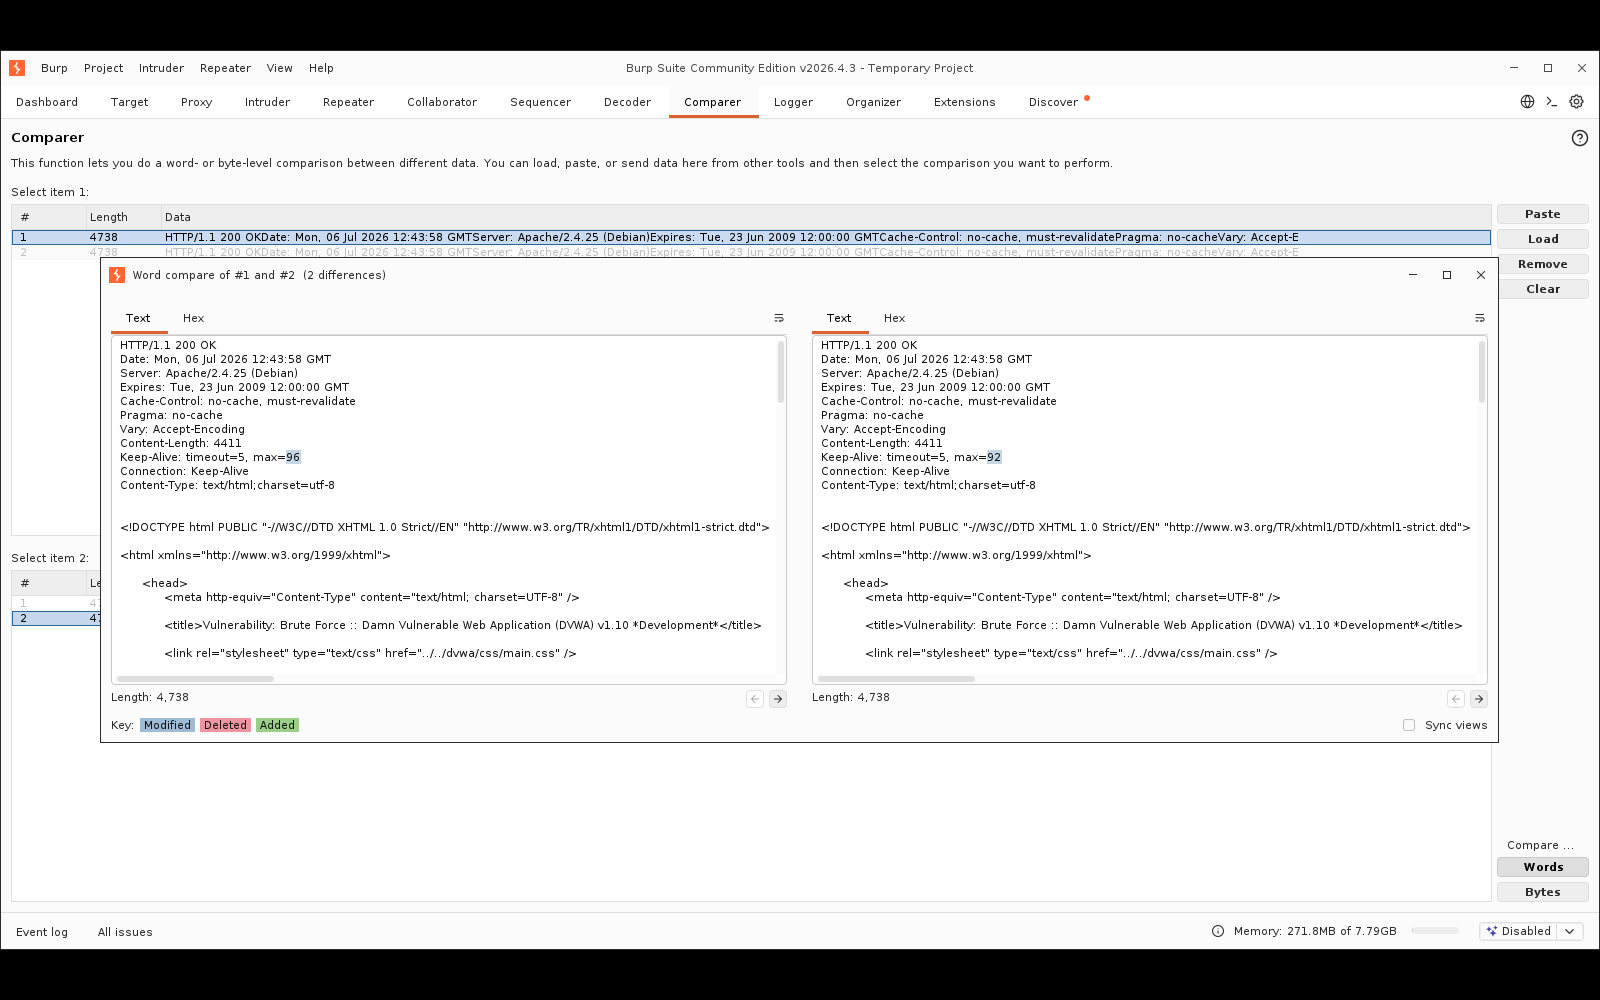Select row 2 in Select item 2 table
The height and width of the screenshot is (1000, 1600).
[56, 618]
